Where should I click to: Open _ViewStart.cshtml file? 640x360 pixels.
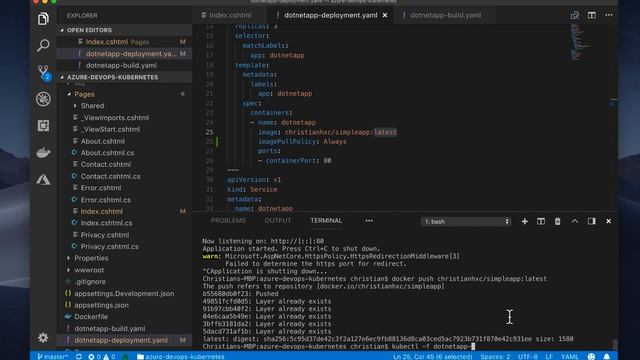[x=110, y=129]
